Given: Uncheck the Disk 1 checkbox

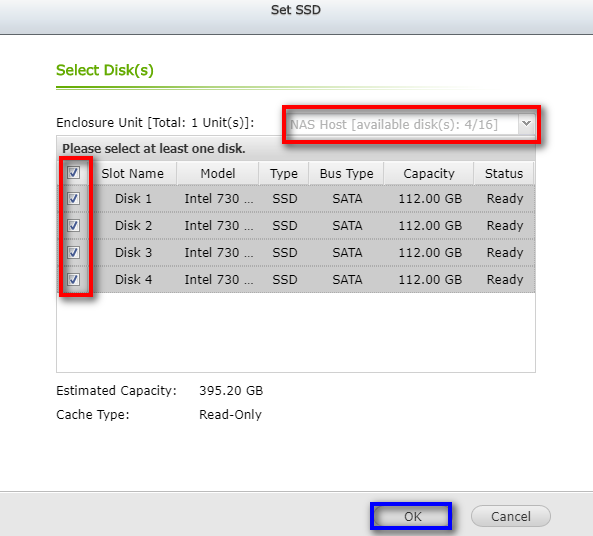Looking at the screenshot, I should [x=73, y=199].
